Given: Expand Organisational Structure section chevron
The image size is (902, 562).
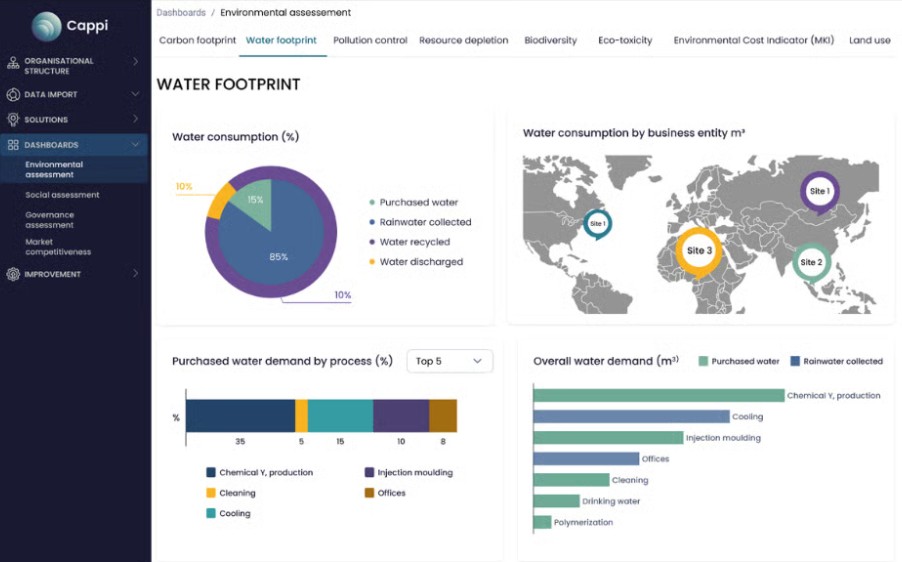Looking at the screenshot, I should tap(136, 62).
